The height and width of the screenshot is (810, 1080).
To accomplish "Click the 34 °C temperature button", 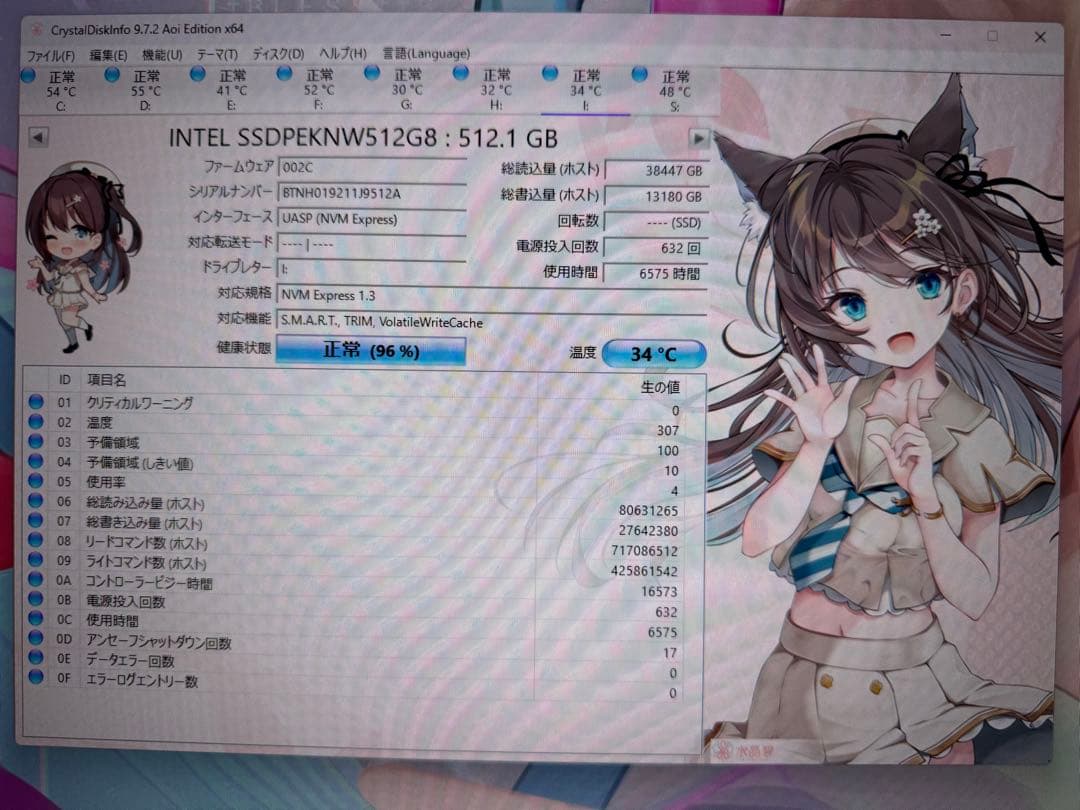I will tap(654, 354).
